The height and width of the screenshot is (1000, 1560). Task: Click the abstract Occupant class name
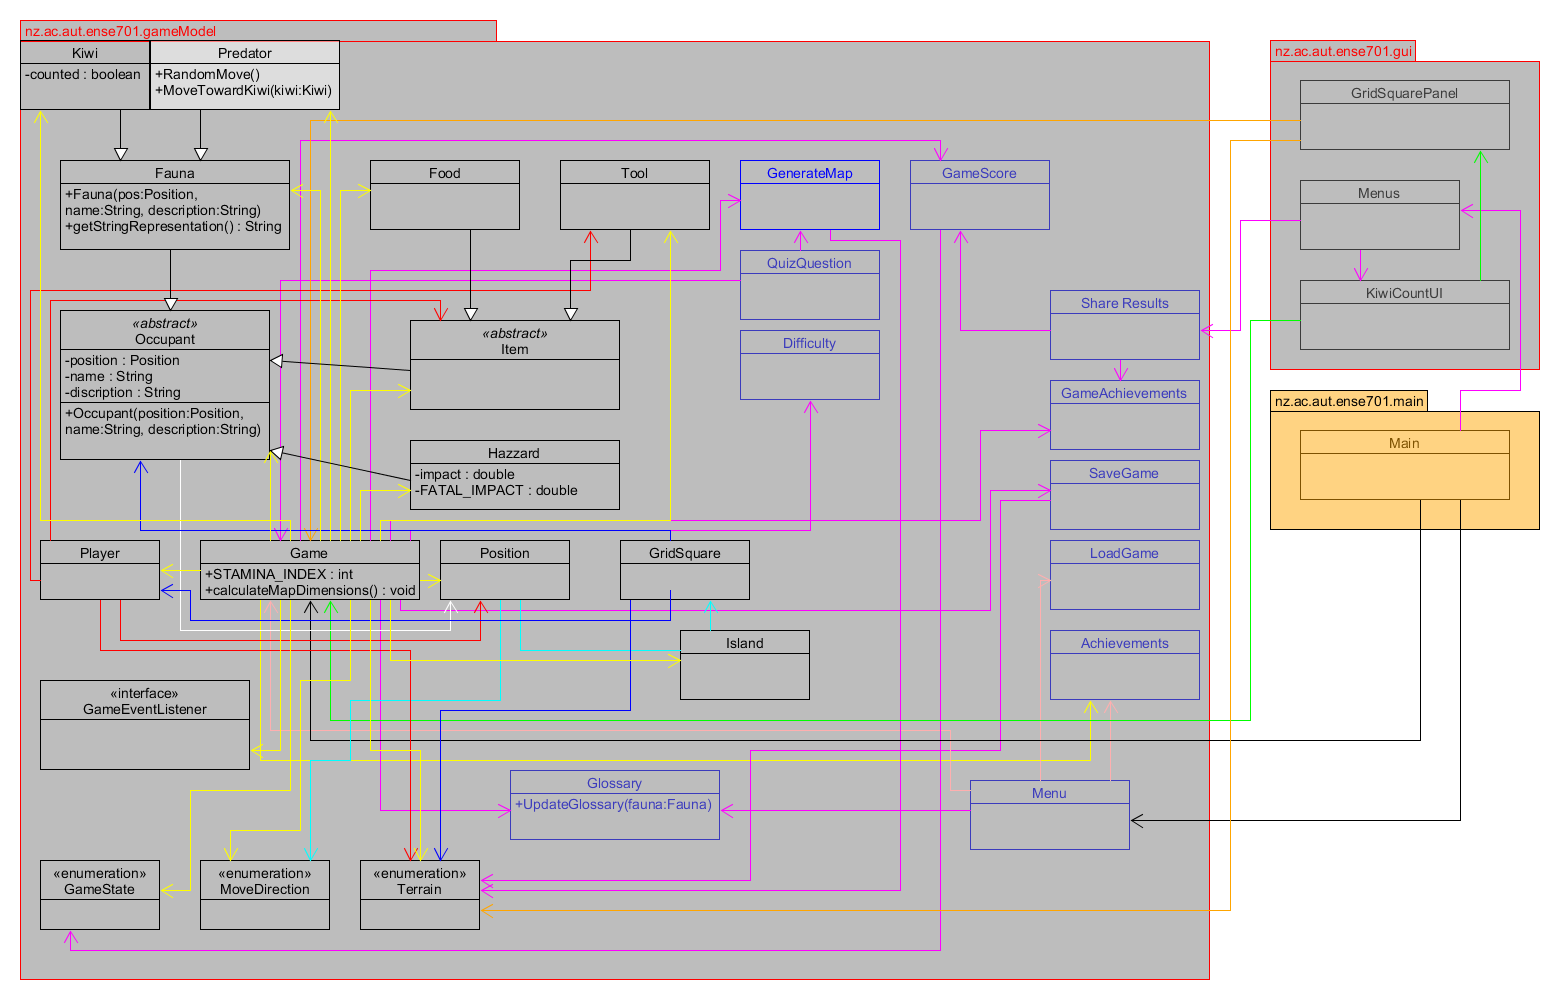click(165, 339)
